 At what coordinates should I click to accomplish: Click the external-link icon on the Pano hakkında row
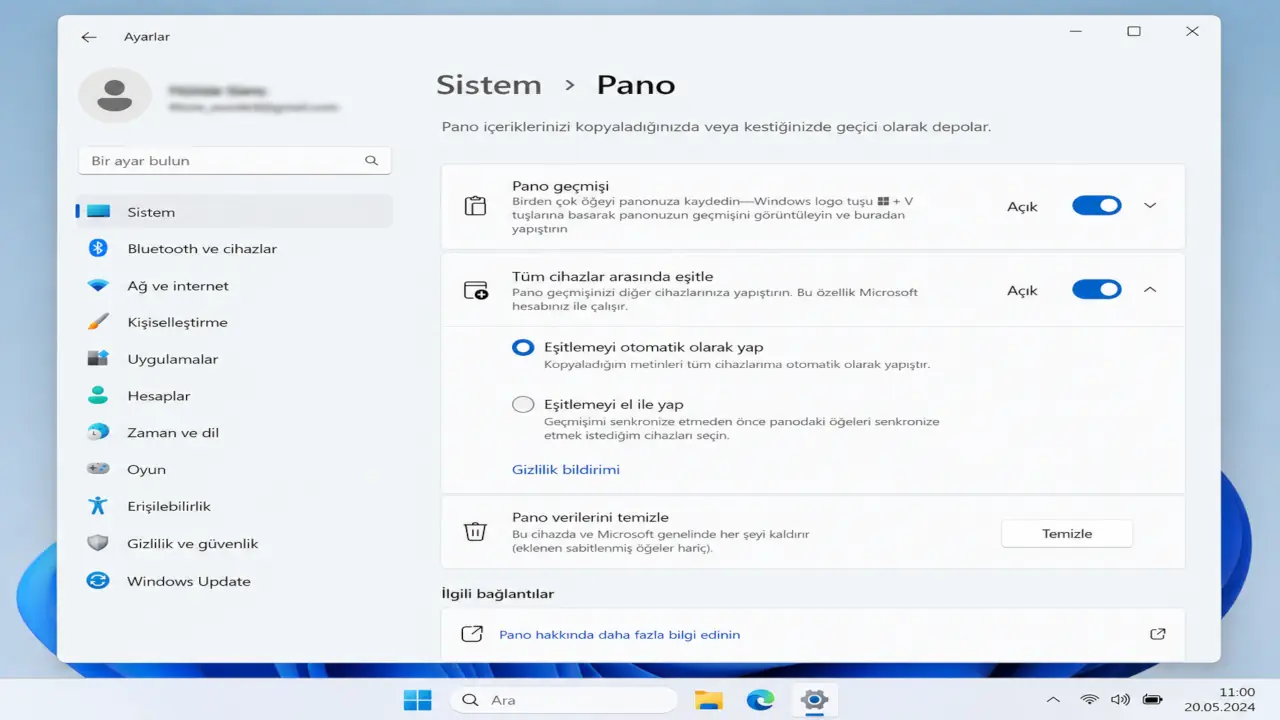[x=1158, y=634]
